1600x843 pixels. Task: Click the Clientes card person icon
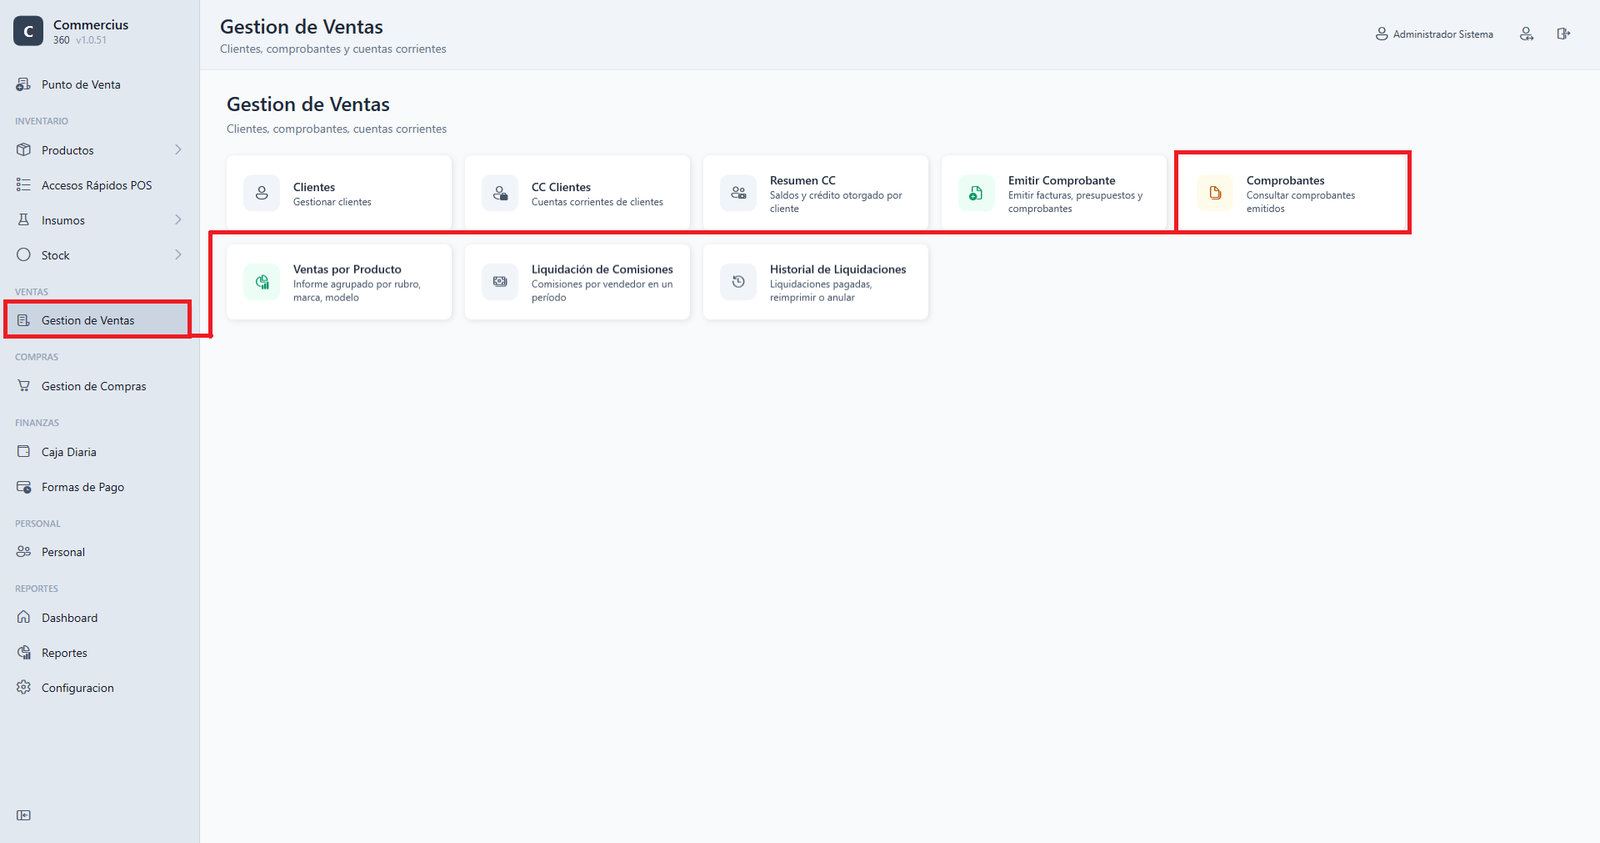(262, 193)
